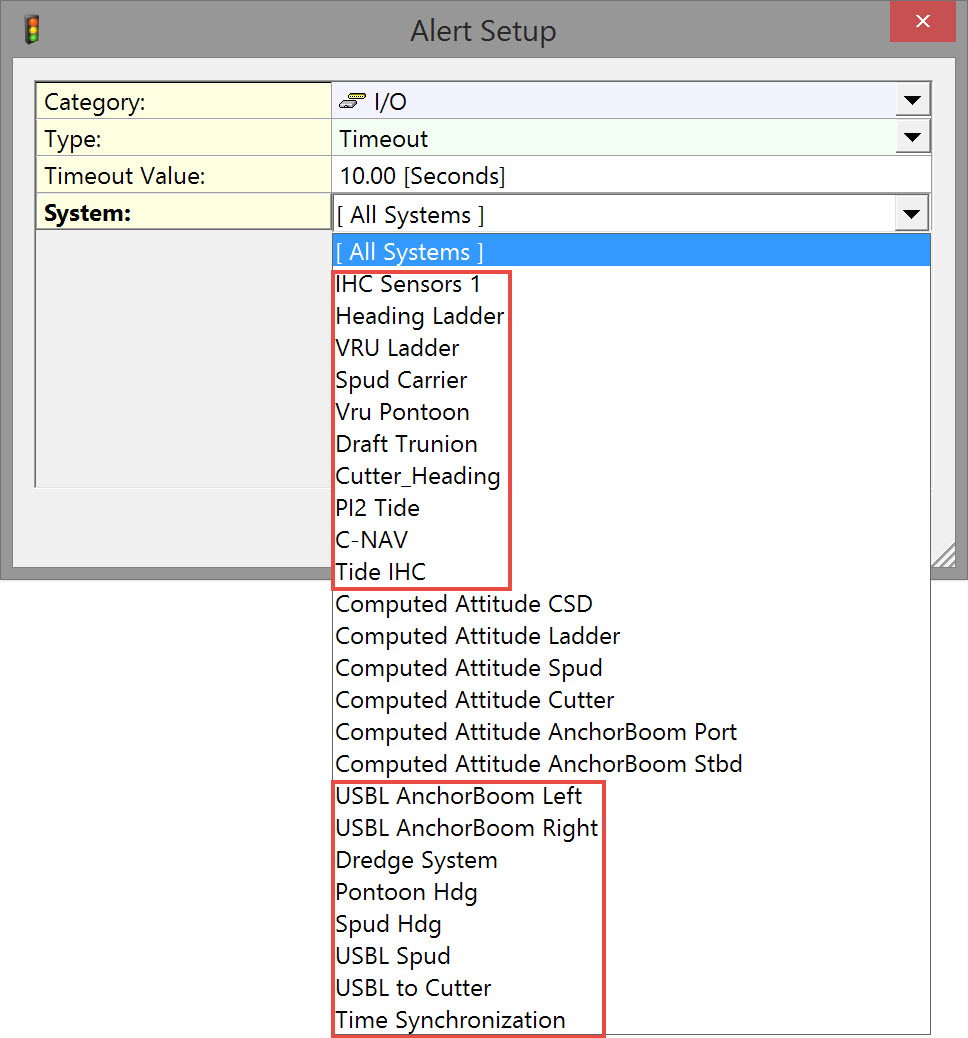Collapse the System dropdown arrow

coord(910,214)
